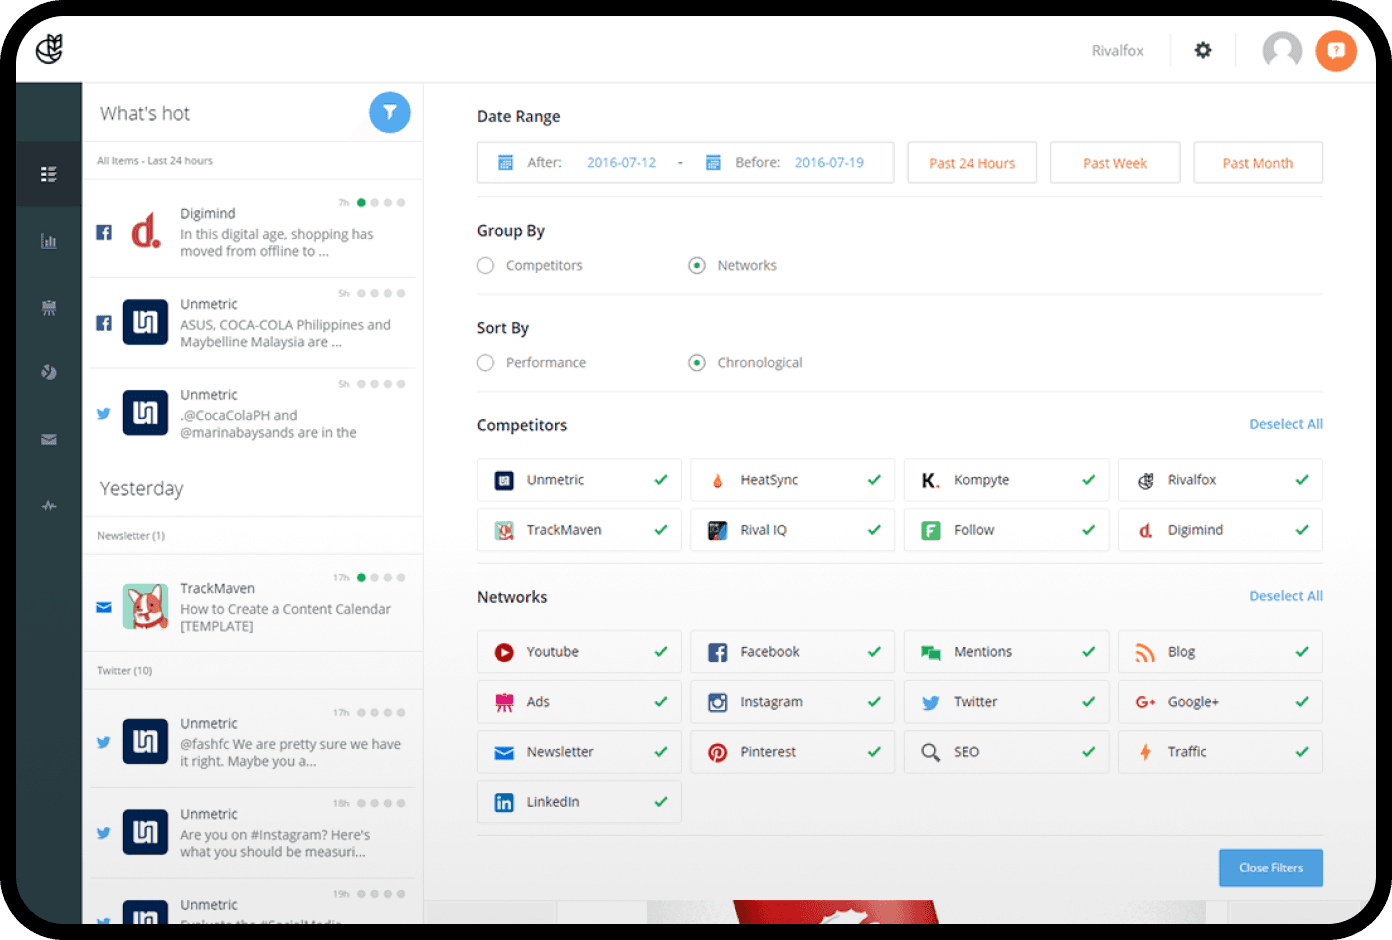Select the bar chart sidebar icon
This screenshot has width=1392, height=940.
pos(48,241)
